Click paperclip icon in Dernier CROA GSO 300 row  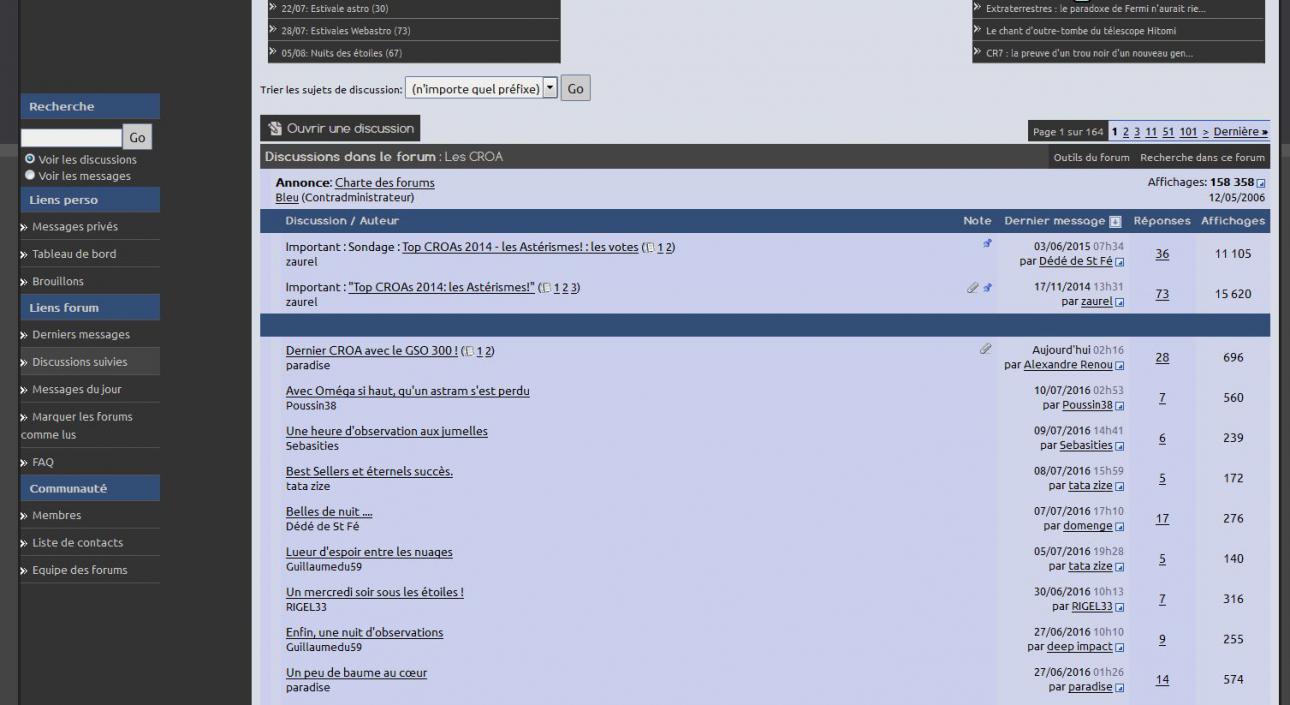click(x=985, y=349)
